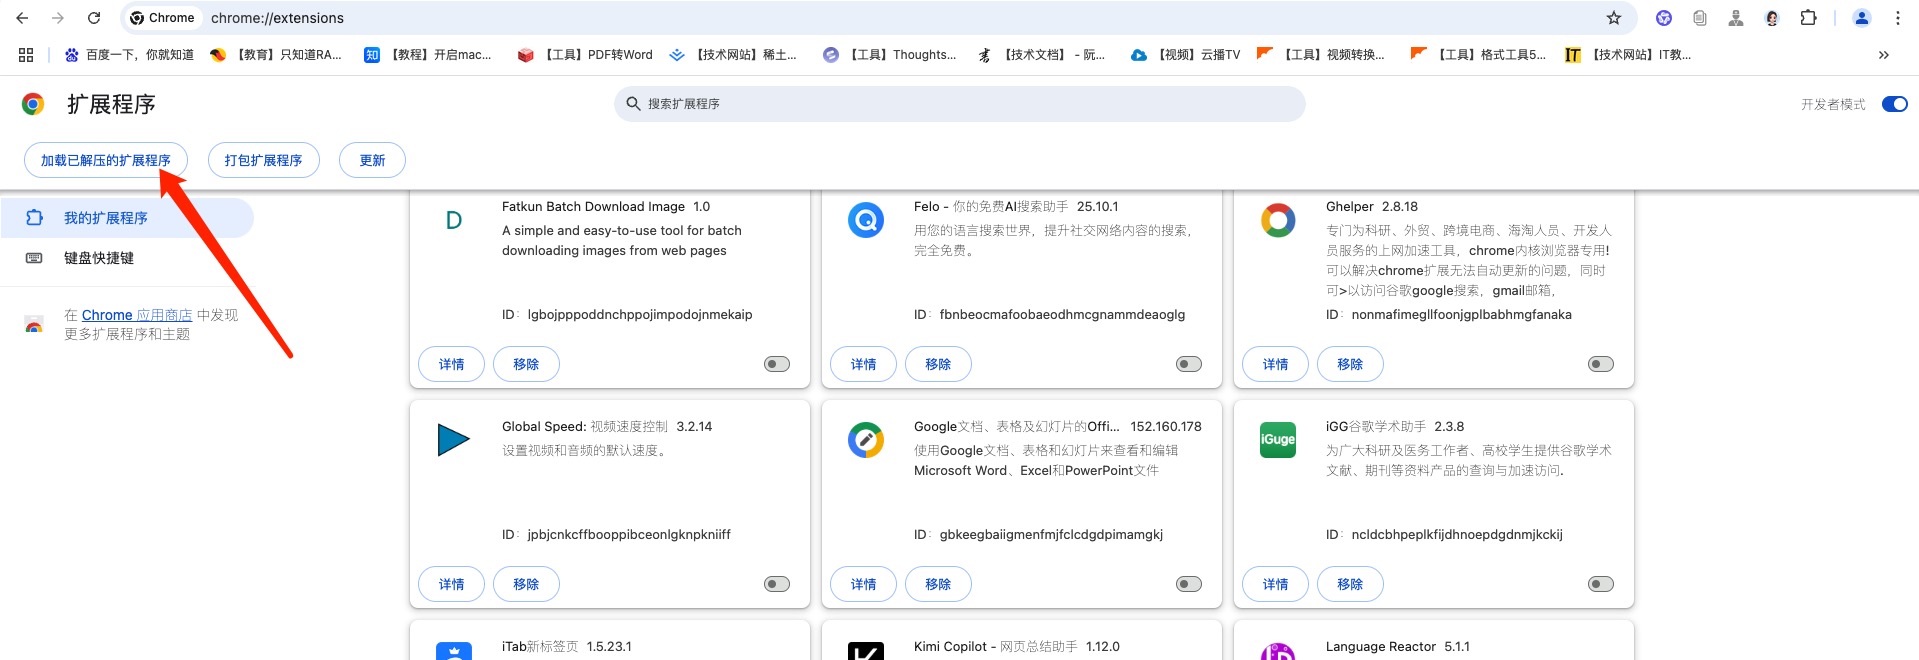Focus the 搜索扩展程序 search field

tap(959, 104)
